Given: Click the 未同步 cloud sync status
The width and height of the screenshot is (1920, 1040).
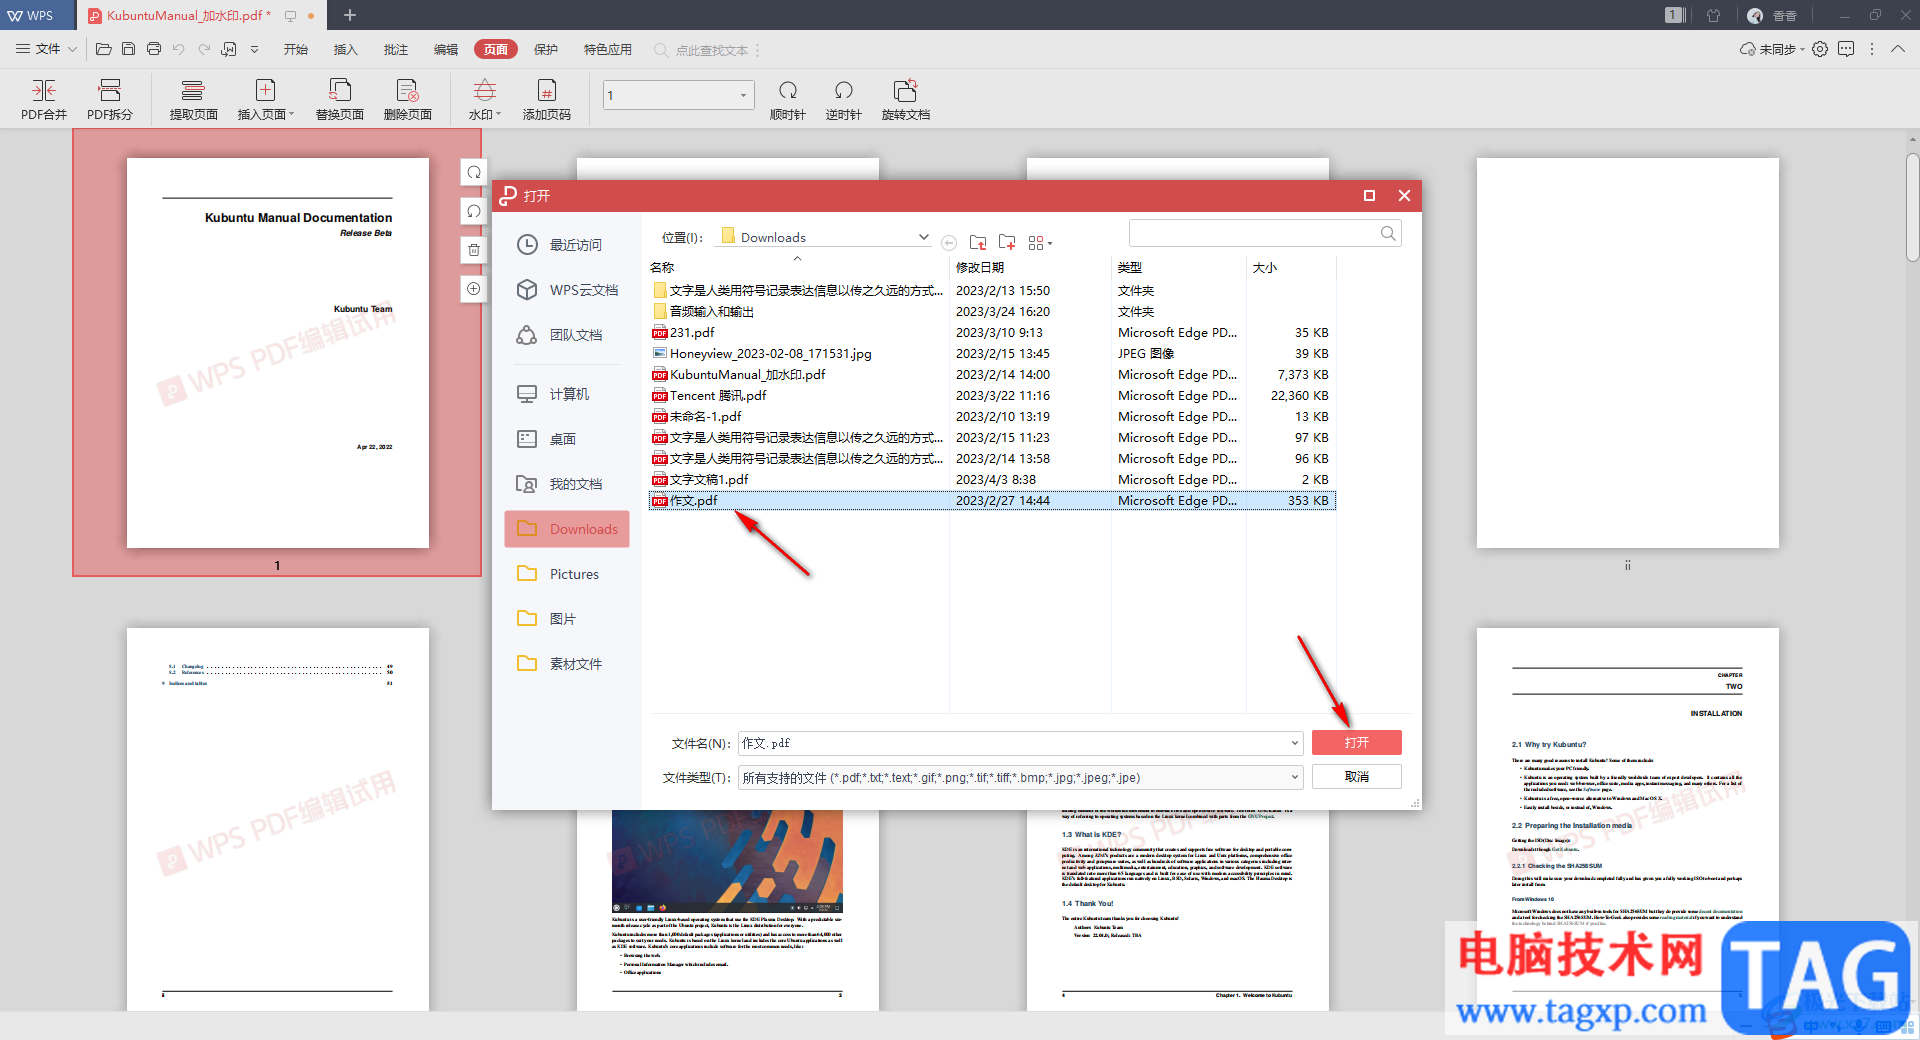Looking at the screenshot, I should point(1771,49).
